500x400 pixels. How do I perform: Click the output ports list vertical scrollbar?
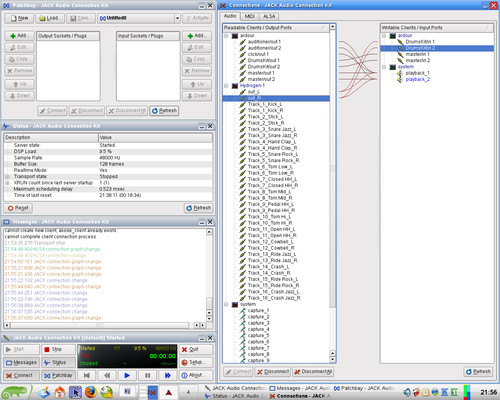tap(332, 193)
